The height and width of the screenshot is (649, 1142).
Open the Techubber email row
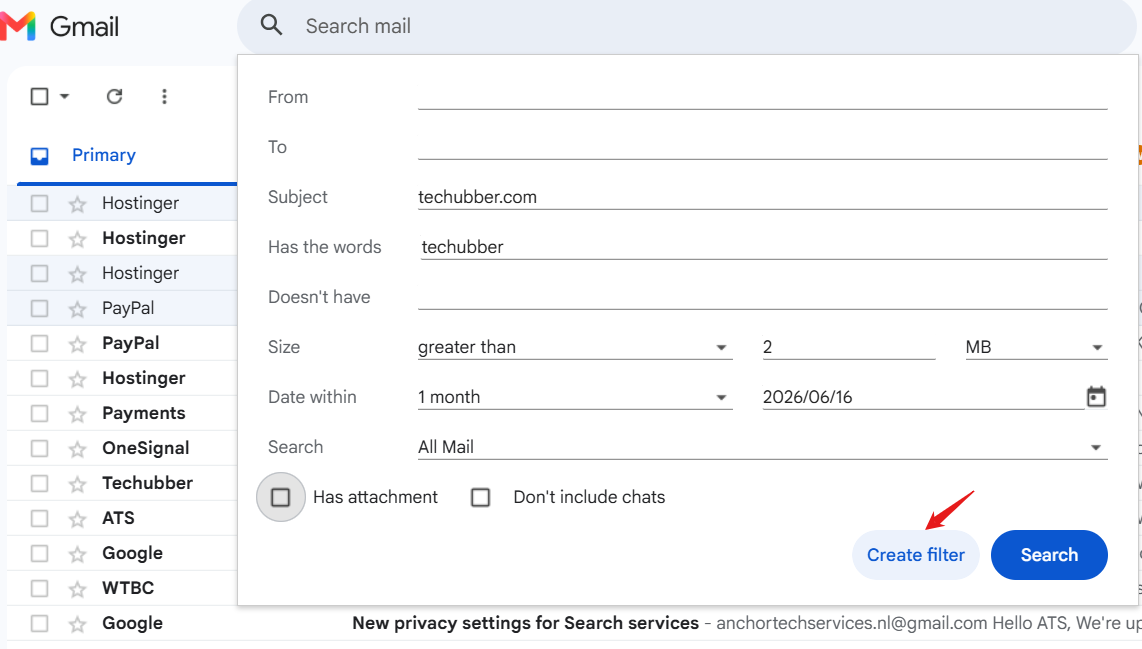coord(122,483)
